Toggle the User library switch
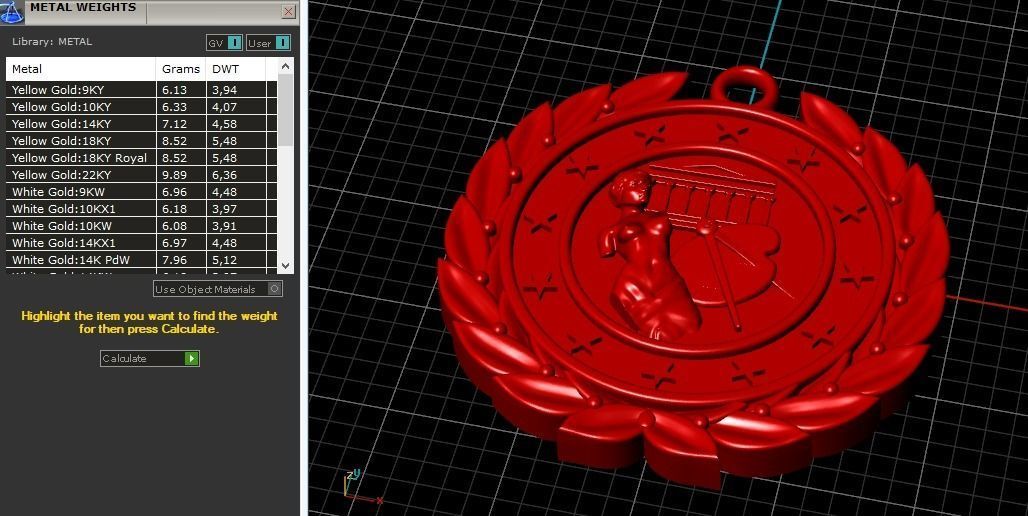This screenshot has height=516, width=1028. pos(268,43)
